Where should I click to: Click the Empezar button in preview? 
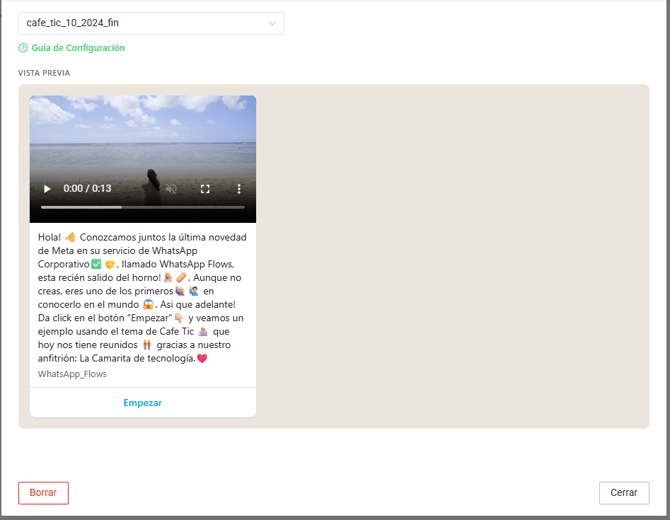pos(143,402)
